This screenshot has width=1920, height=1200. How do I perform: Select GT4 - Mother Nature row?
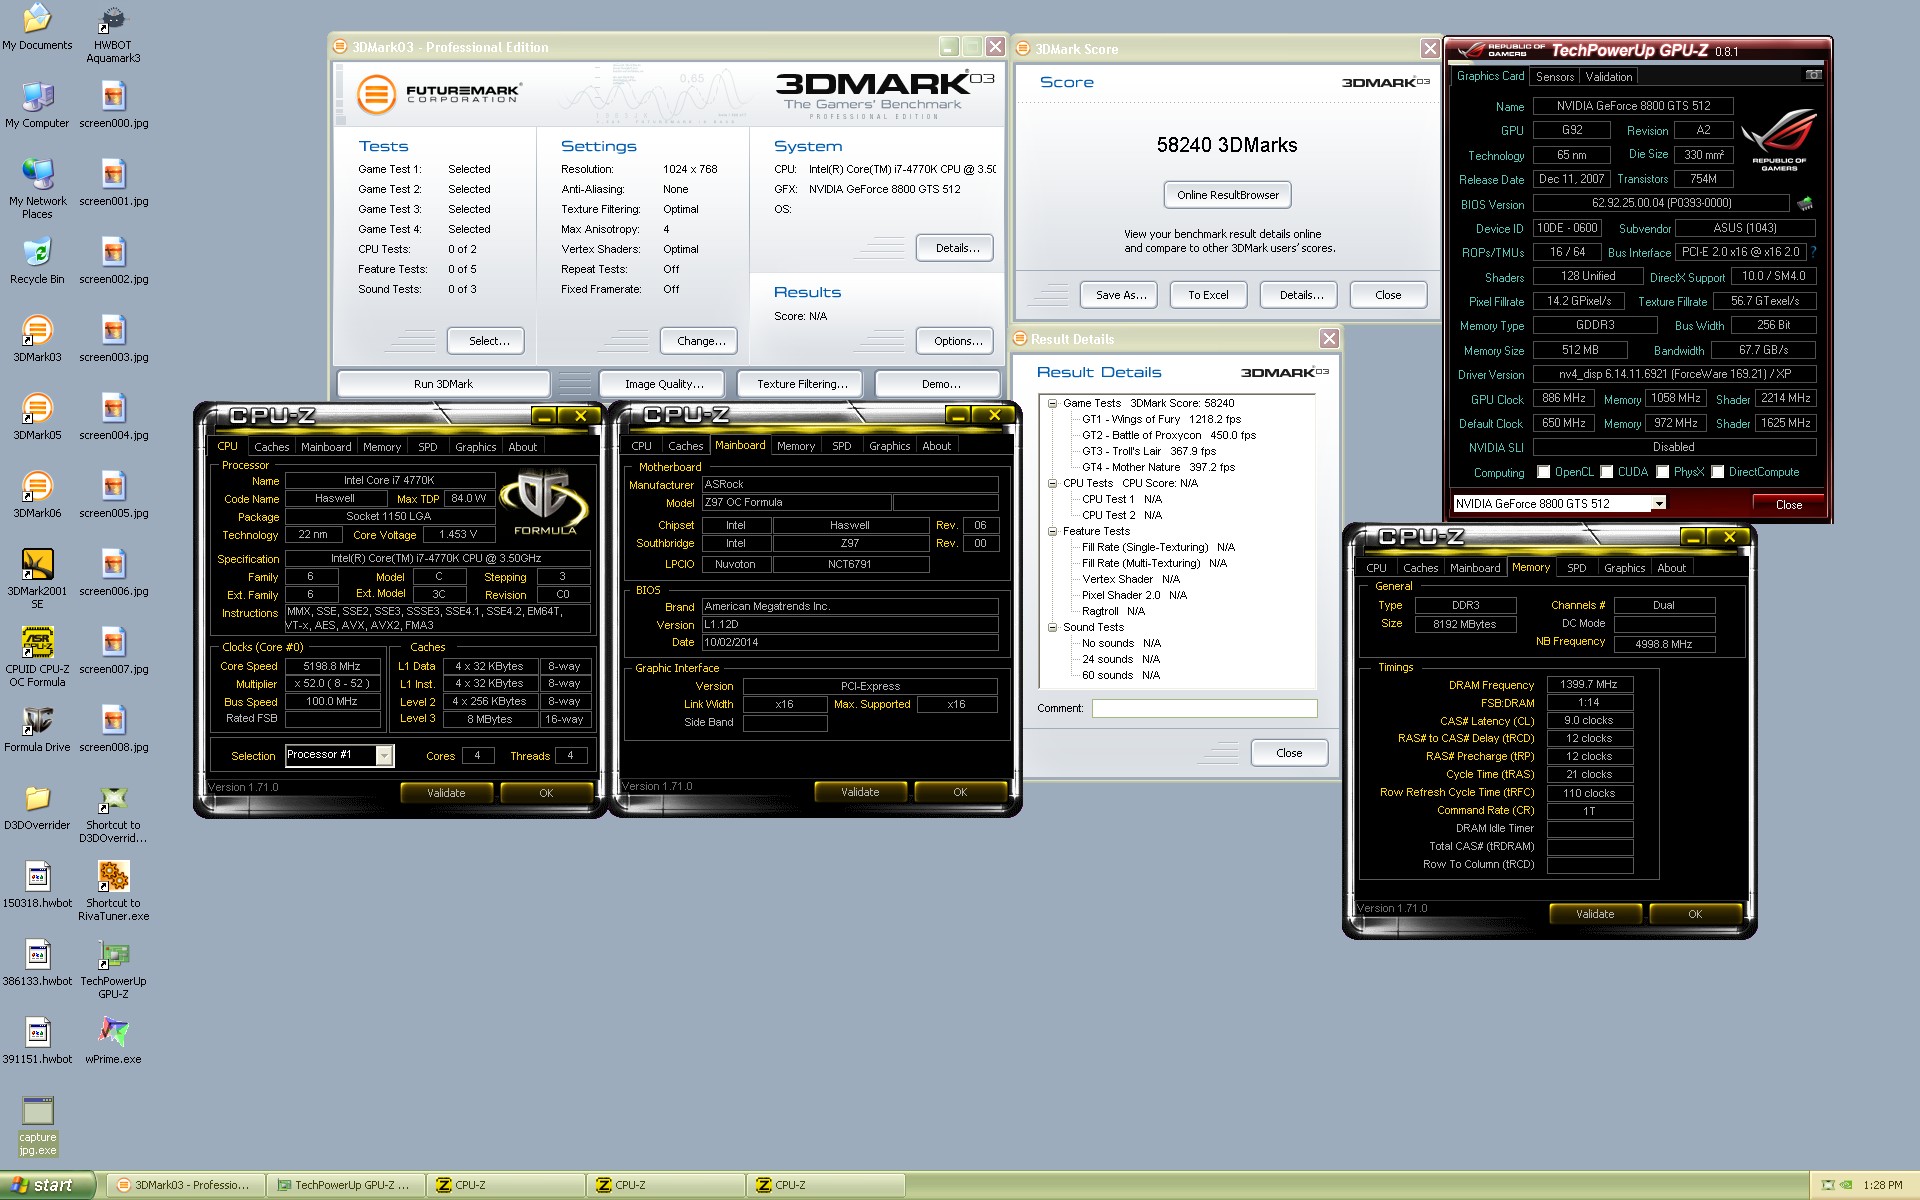coord(1158,467)
